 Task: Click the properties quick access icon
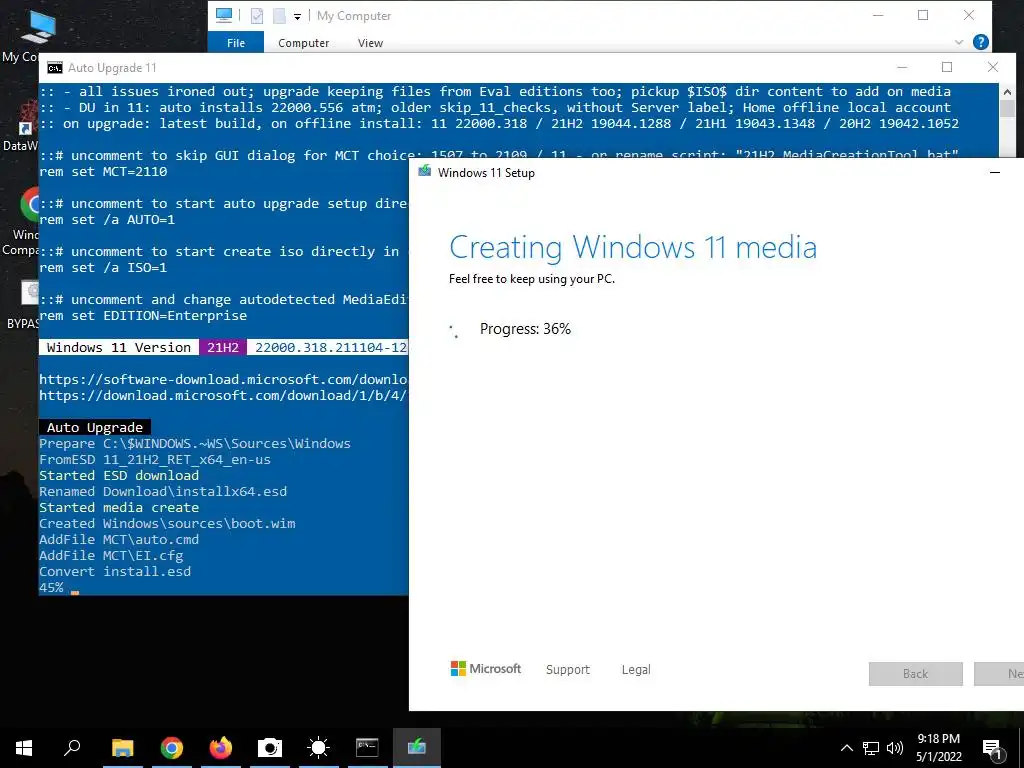(x=257, y=16)
